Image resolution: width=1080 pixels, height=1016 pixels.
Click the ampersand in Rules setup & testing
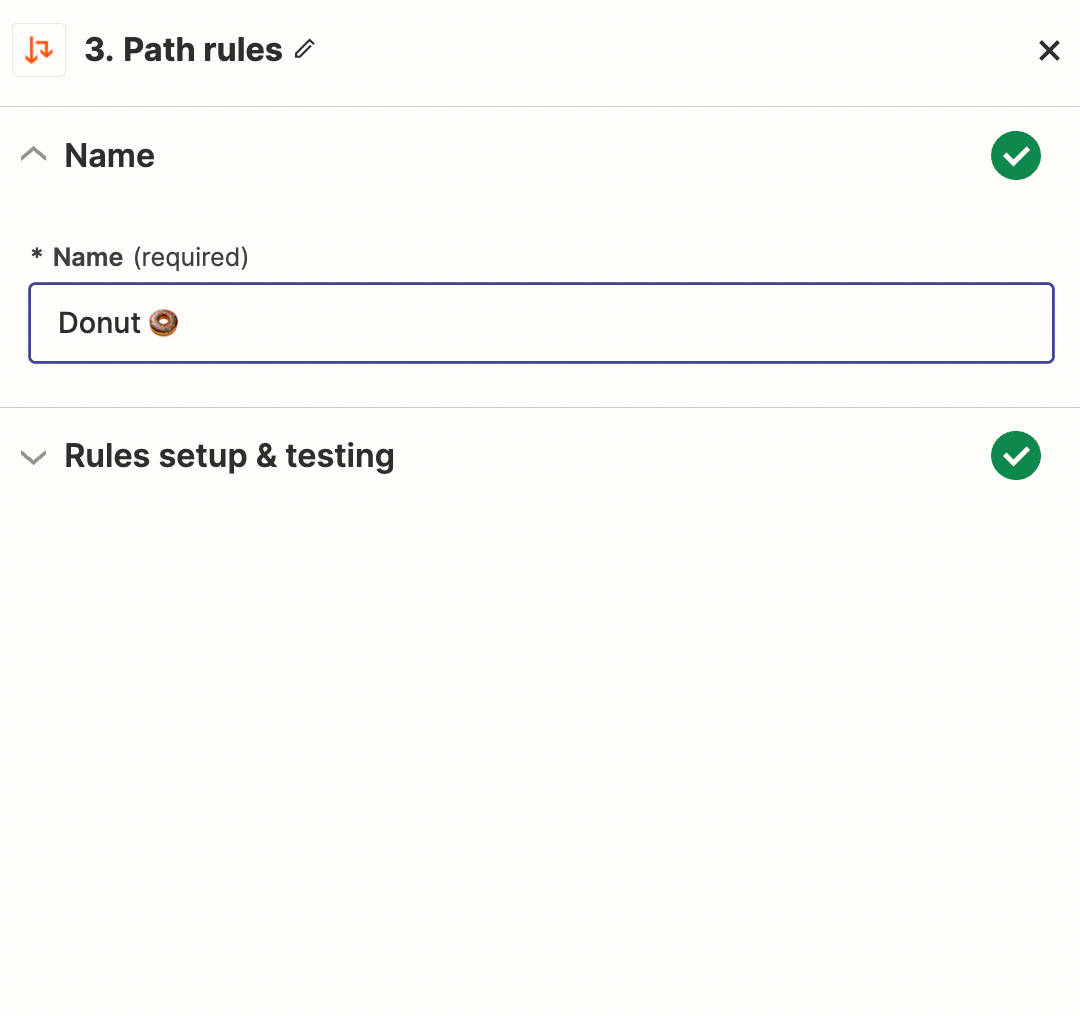click(x=266, y=456)
